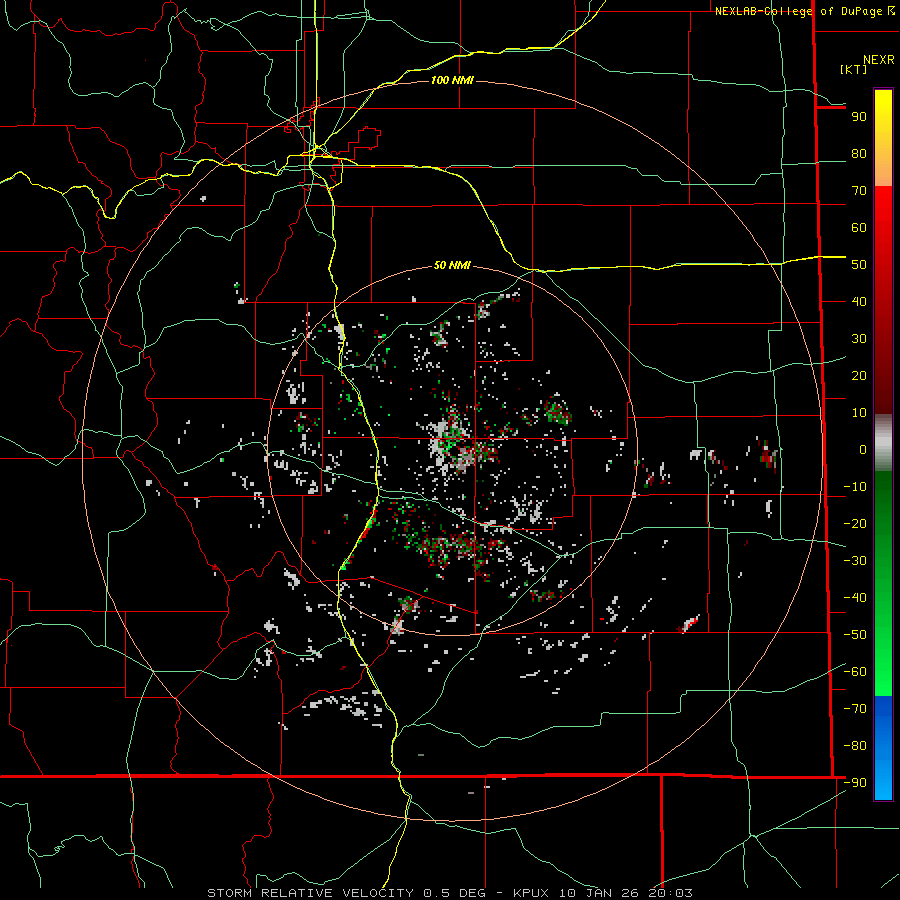This screenshot has height=900, width=900.
Task: Click the [KT] units label
Action: 854,69
